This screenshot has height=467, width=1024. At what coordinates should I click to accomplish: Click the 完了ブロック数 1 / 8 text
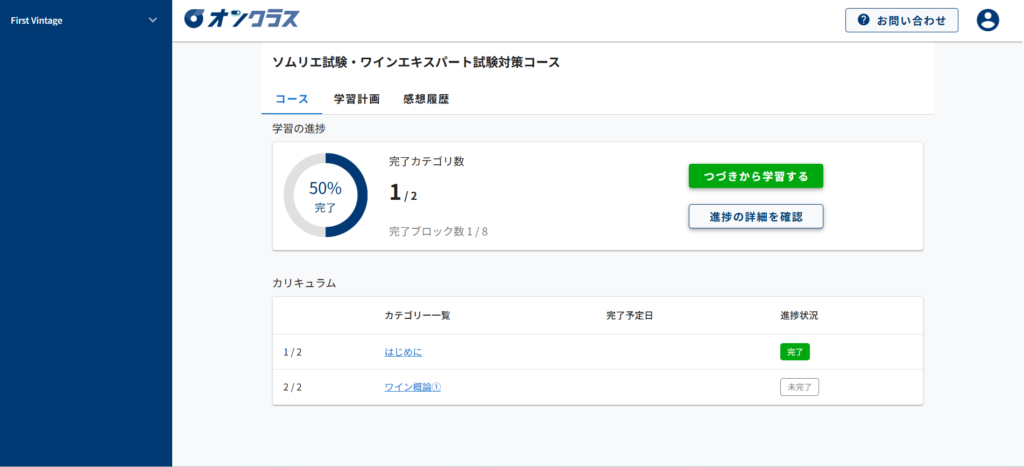pyautogui.click(x=438, y=231)
